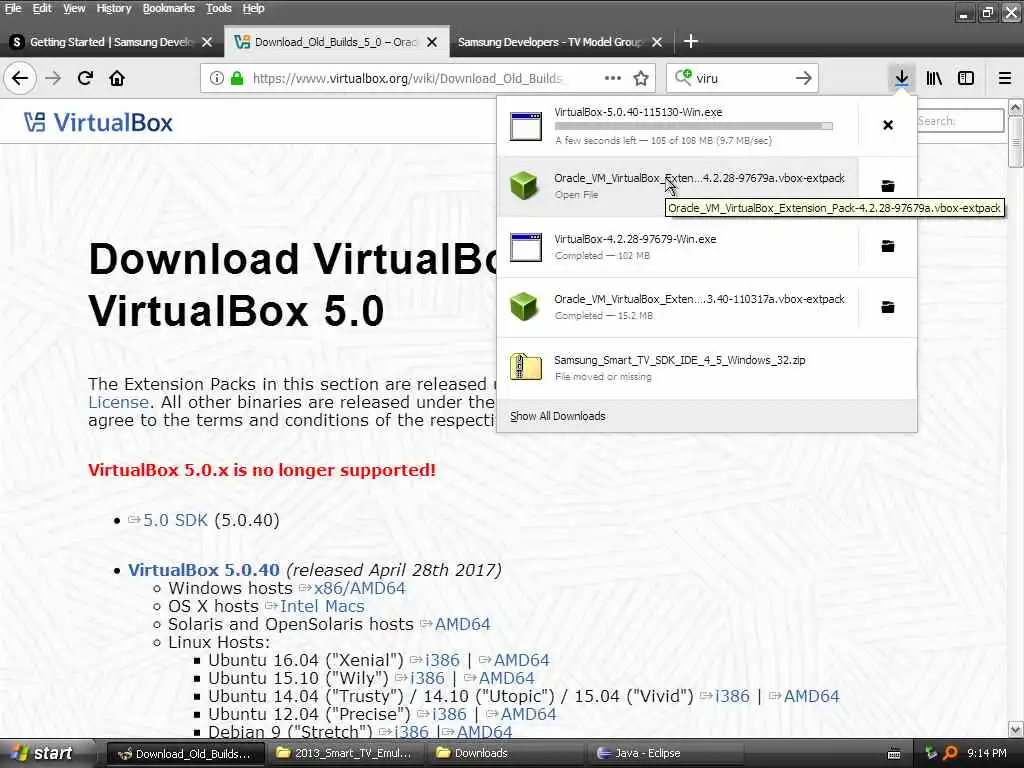This screenshot has height=768, width=1024.
Task: Toggle the downloads panel arrow button
Action: (x=901, y=78)
